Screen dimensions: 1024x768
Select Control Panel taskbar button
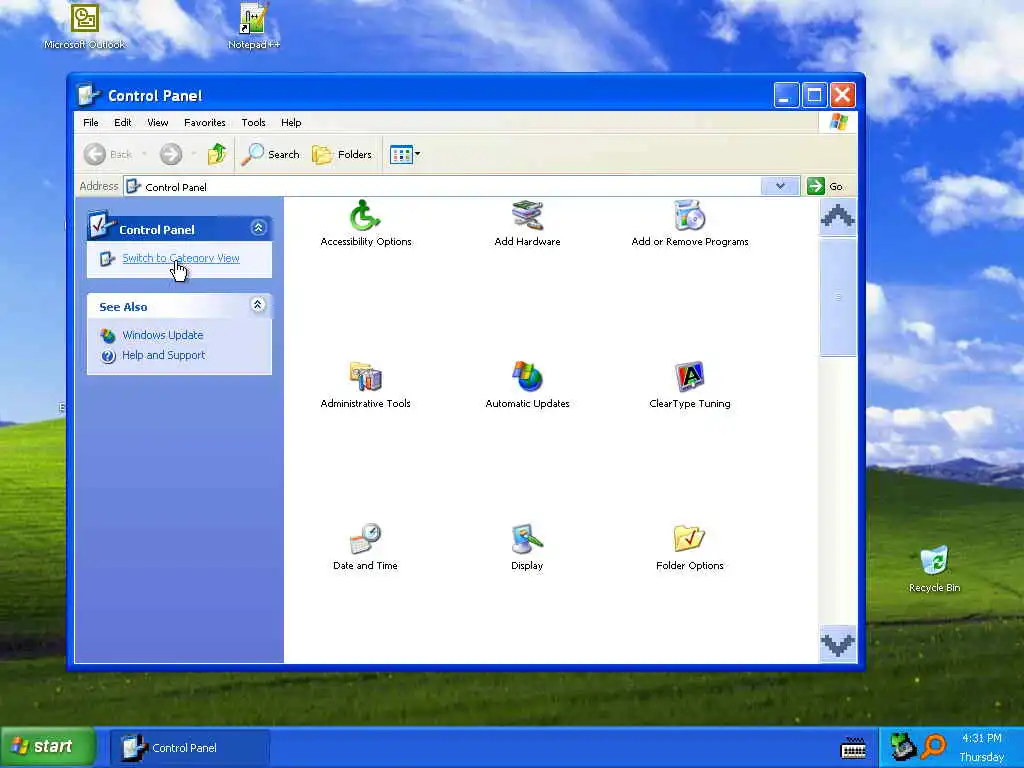(x=189, y=748)
